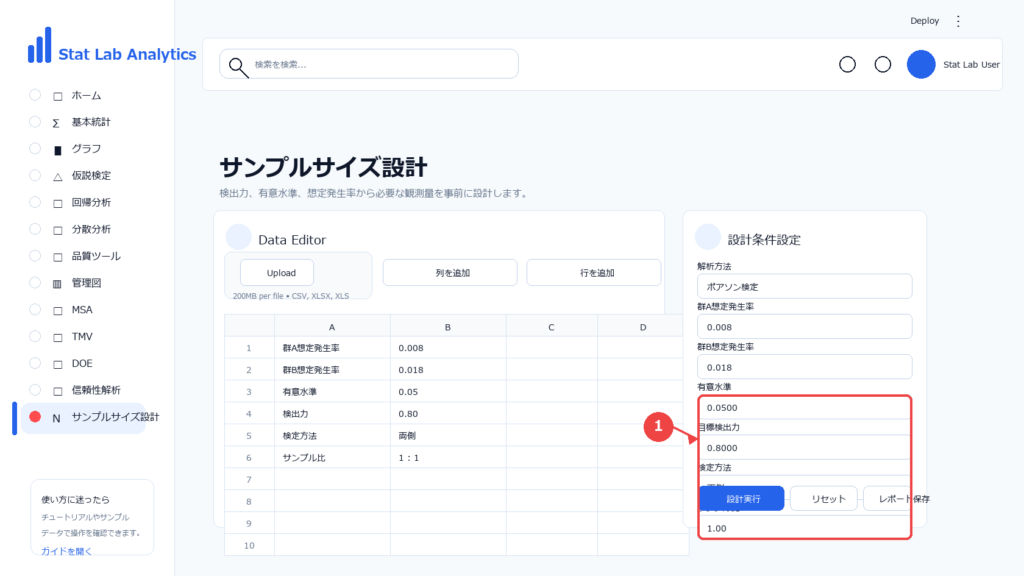Edit the 群A想定発生率 field 0.008
This screenshot has width=1024, height=576.
(805, 327)
